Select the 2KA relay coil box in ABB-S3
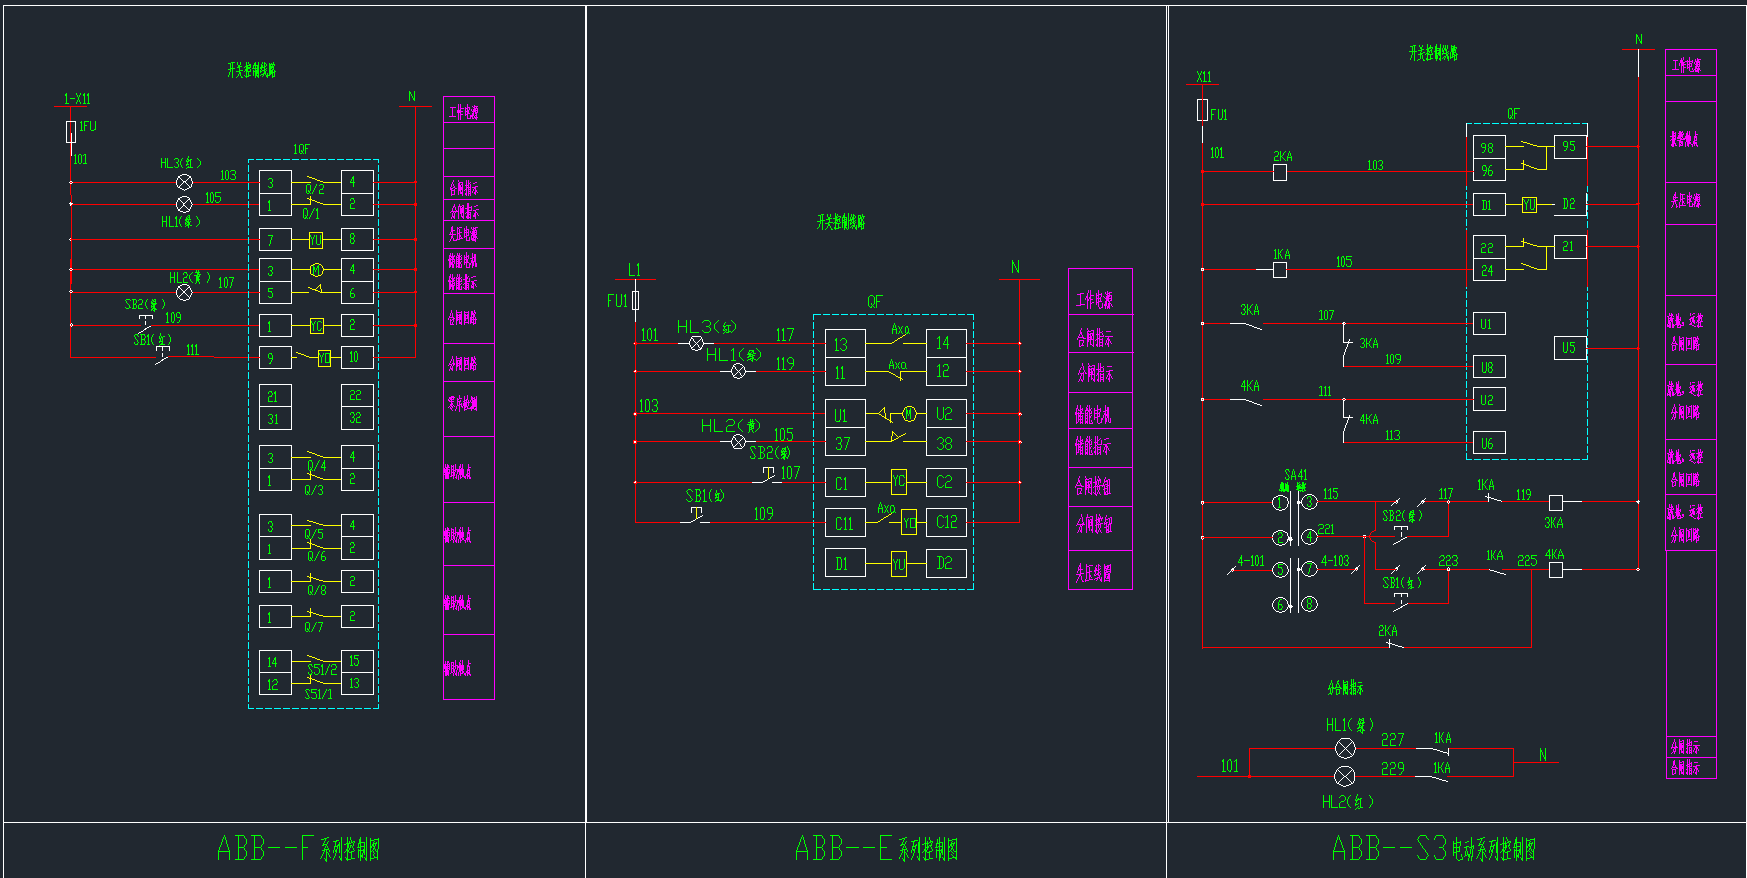 pos(1280,172)
